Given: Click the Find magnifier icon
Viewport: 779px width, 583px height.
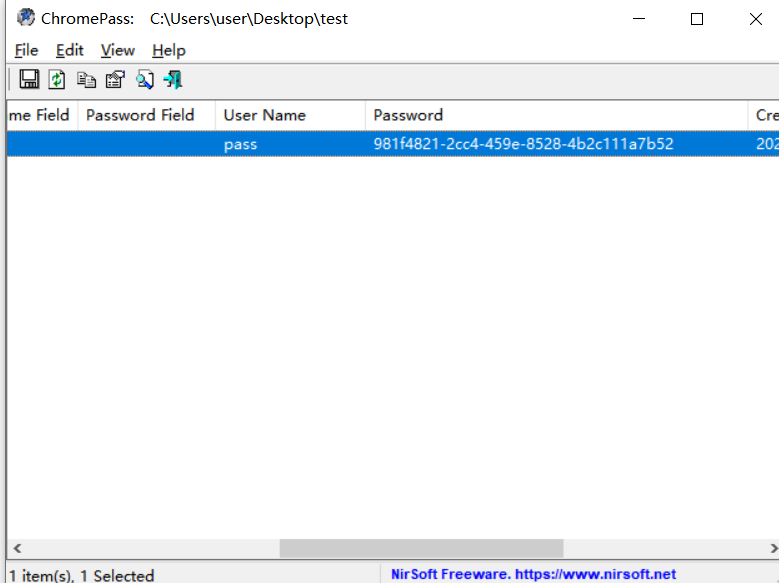Looking at the screenshot, I should coord(145,79).
